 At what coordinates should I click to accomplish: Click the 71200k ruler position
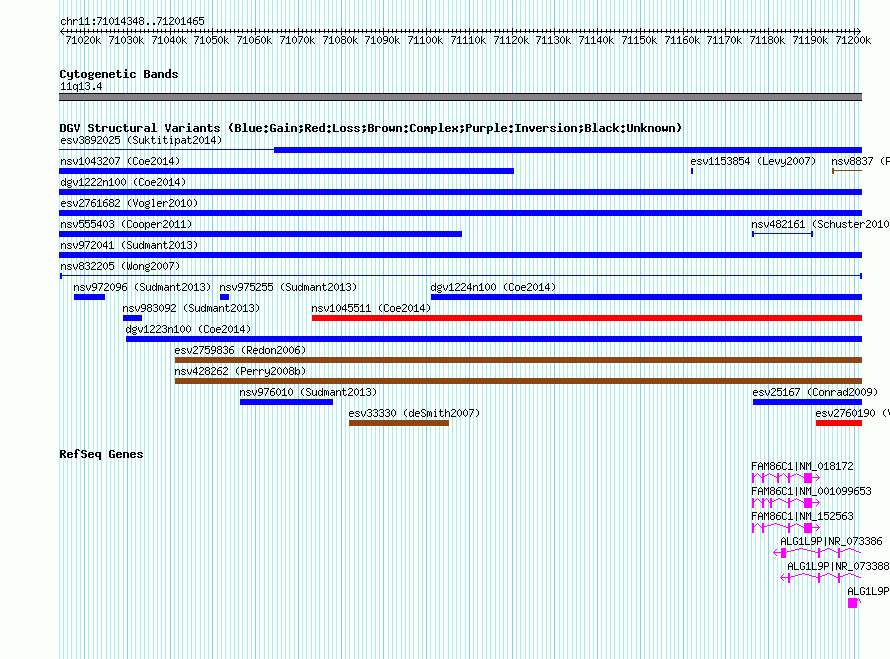[853, 40]
